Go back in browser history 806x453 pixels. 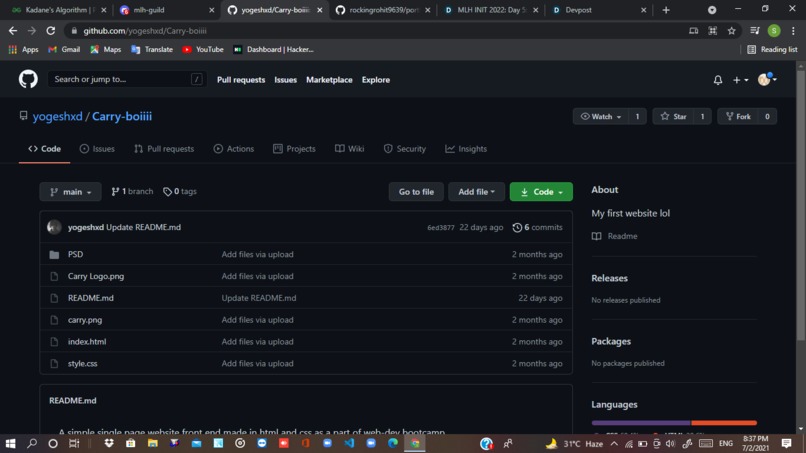[x=13, y=31]
